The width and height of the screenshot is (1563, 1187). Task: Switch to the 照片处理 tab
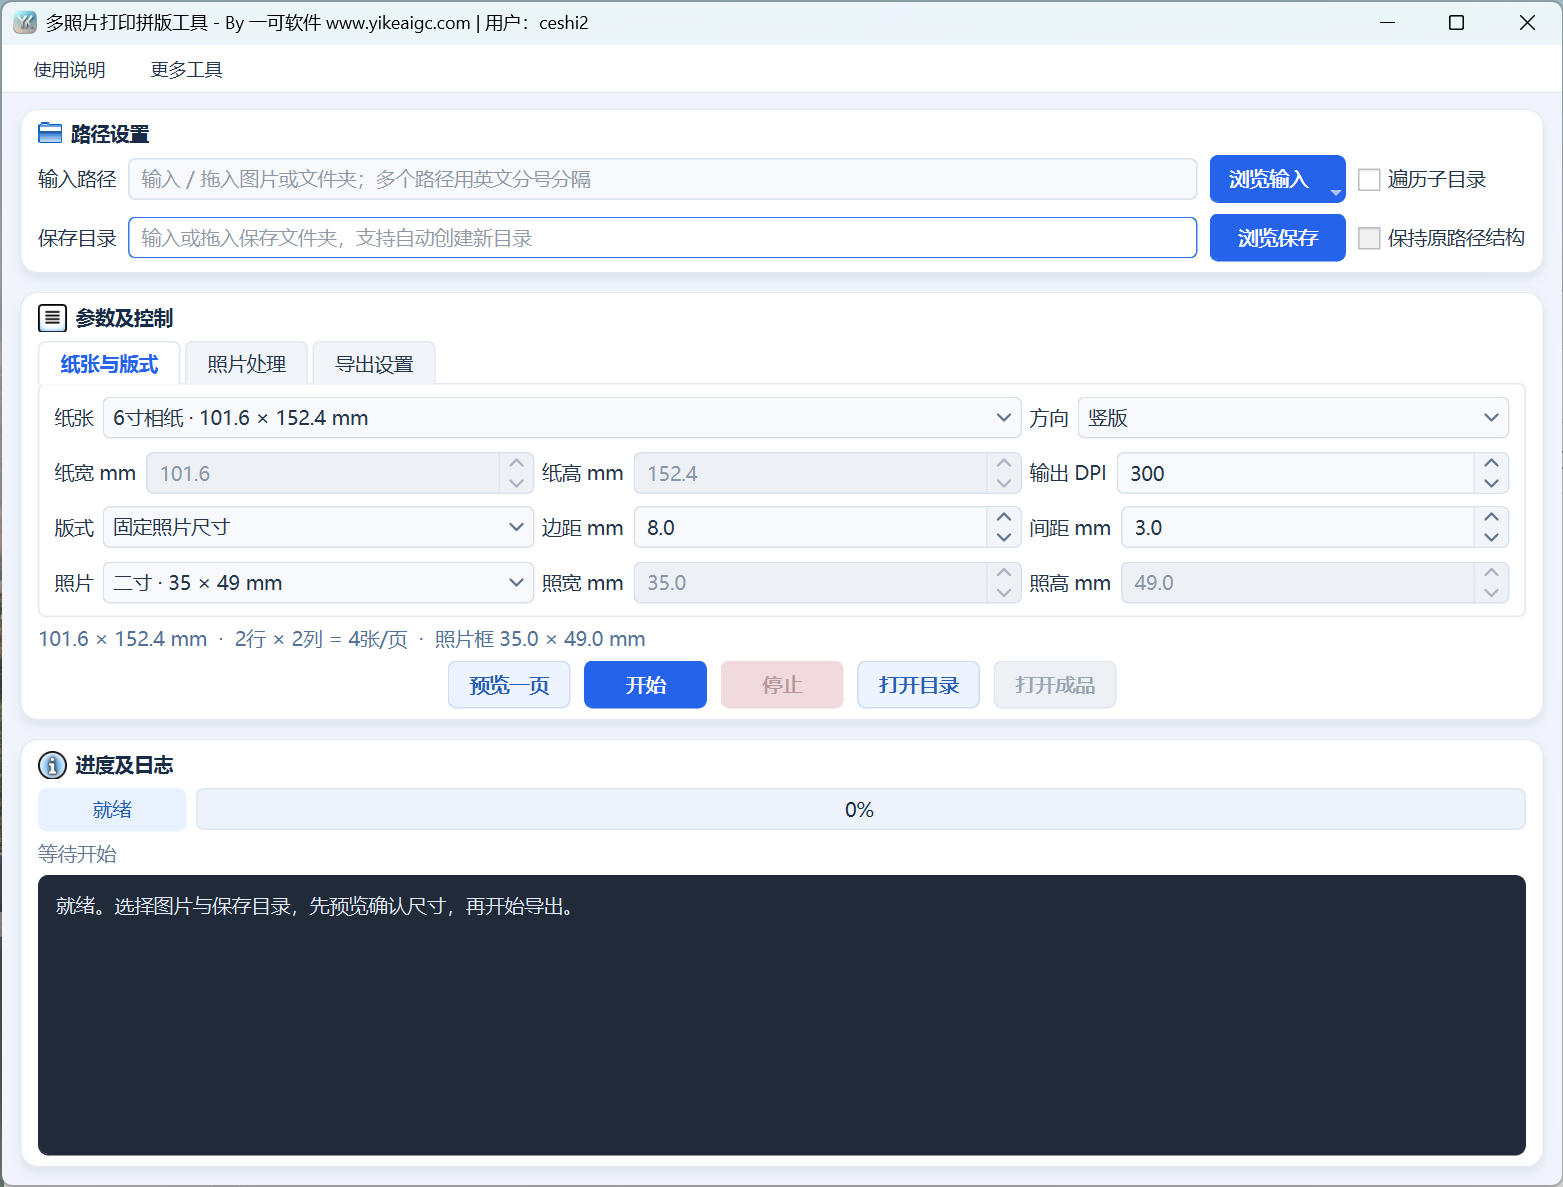click(247, 364)
